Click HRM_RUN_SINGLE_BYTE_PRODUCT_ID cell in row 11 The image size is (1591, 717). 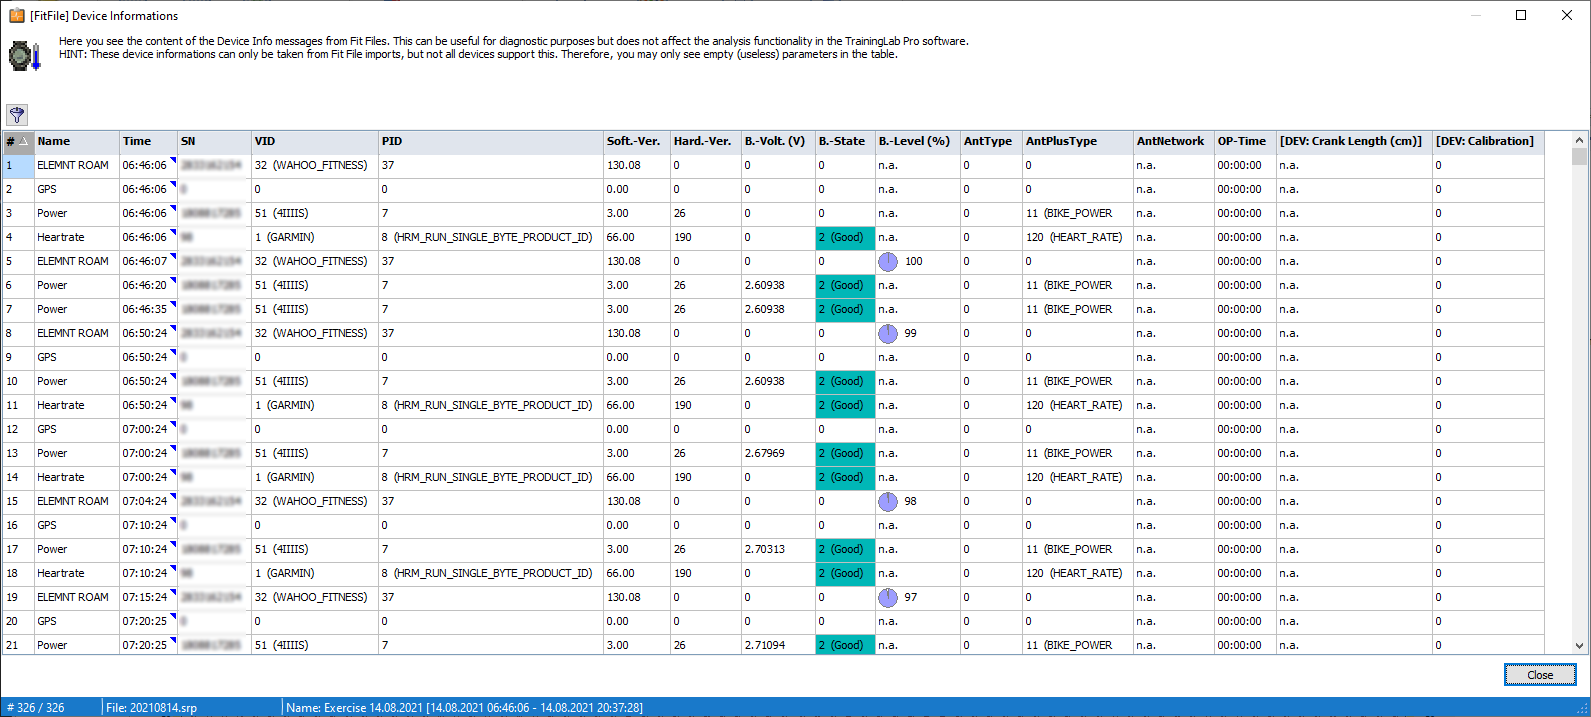pos(491,405)
